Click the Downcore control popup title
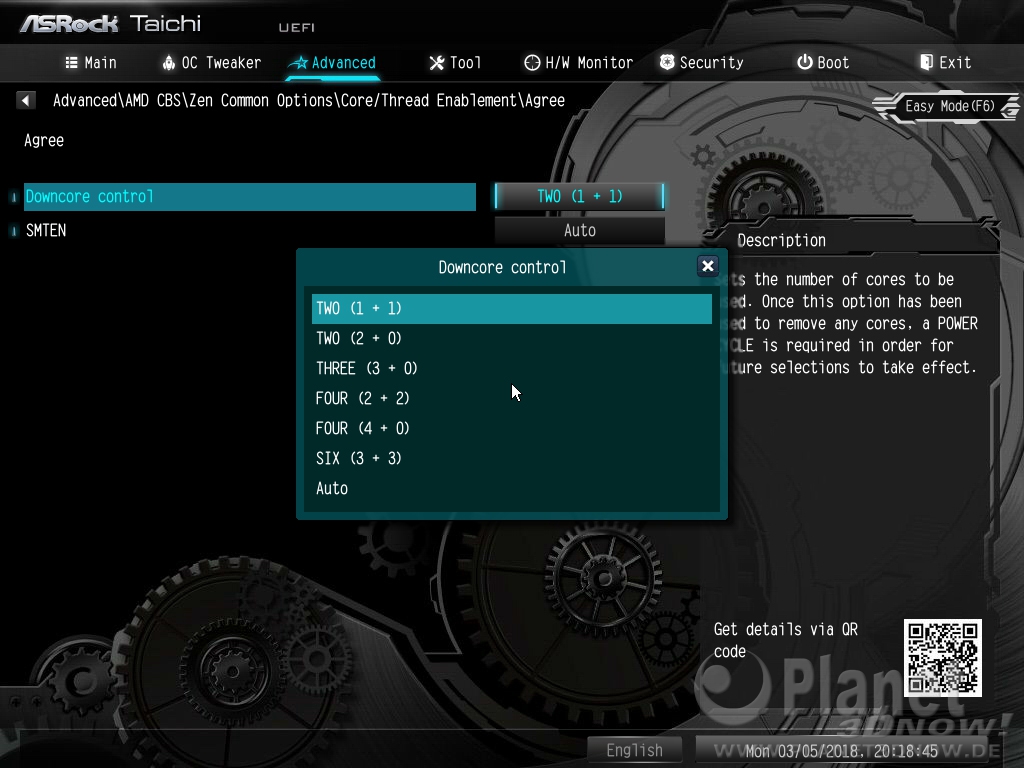The image size is (1024, 768). (x=502, y=268)
